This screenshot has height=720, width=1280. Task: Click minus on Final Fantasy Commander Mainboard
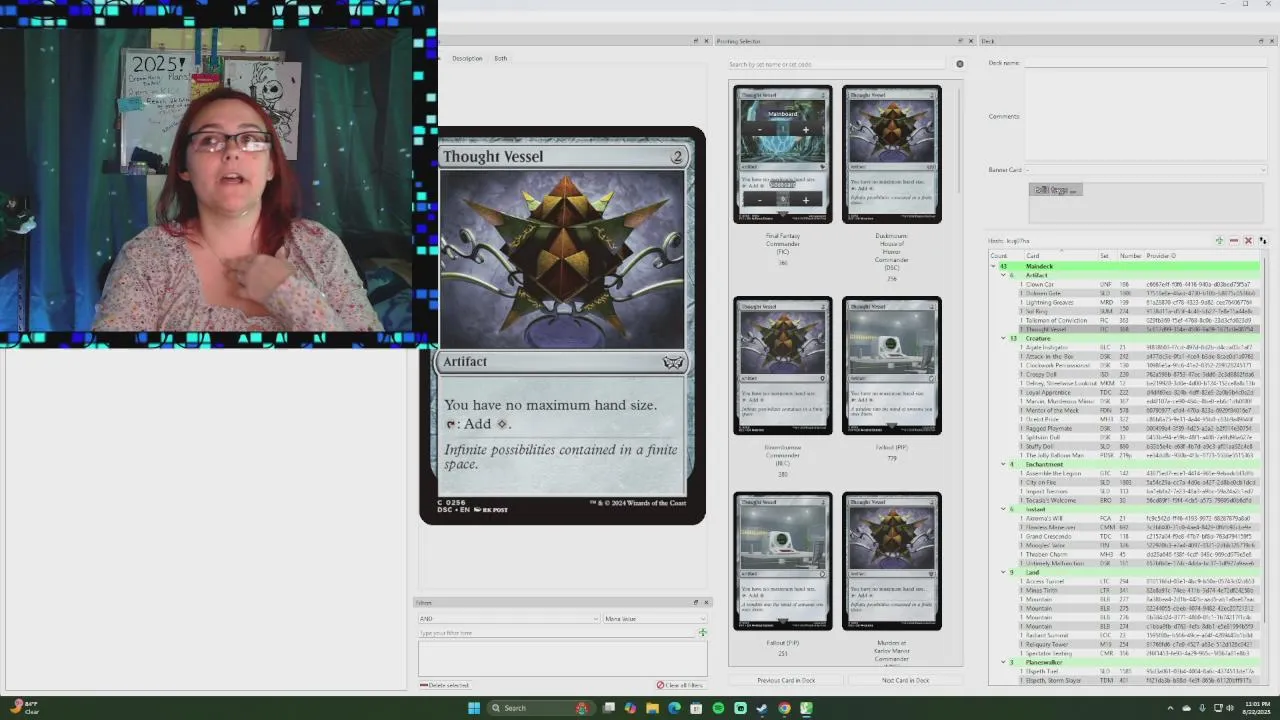coord(759,130)
